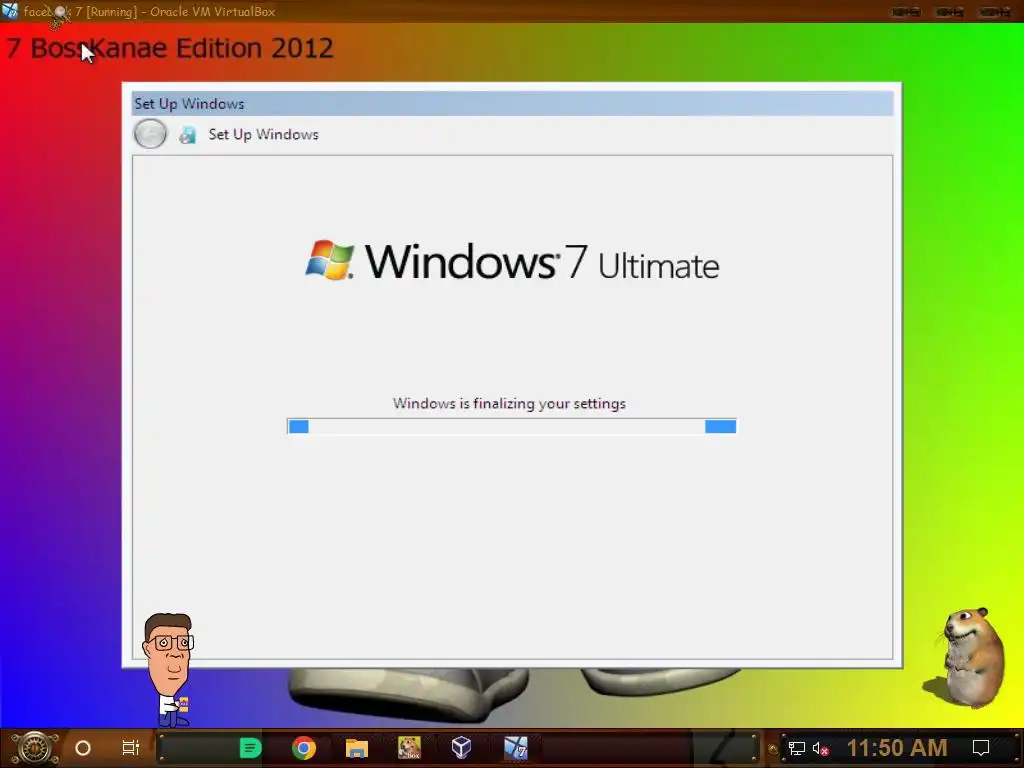Open the steampunk Start button
Screen dimensions: 1024x768
[x=35, y=748]
